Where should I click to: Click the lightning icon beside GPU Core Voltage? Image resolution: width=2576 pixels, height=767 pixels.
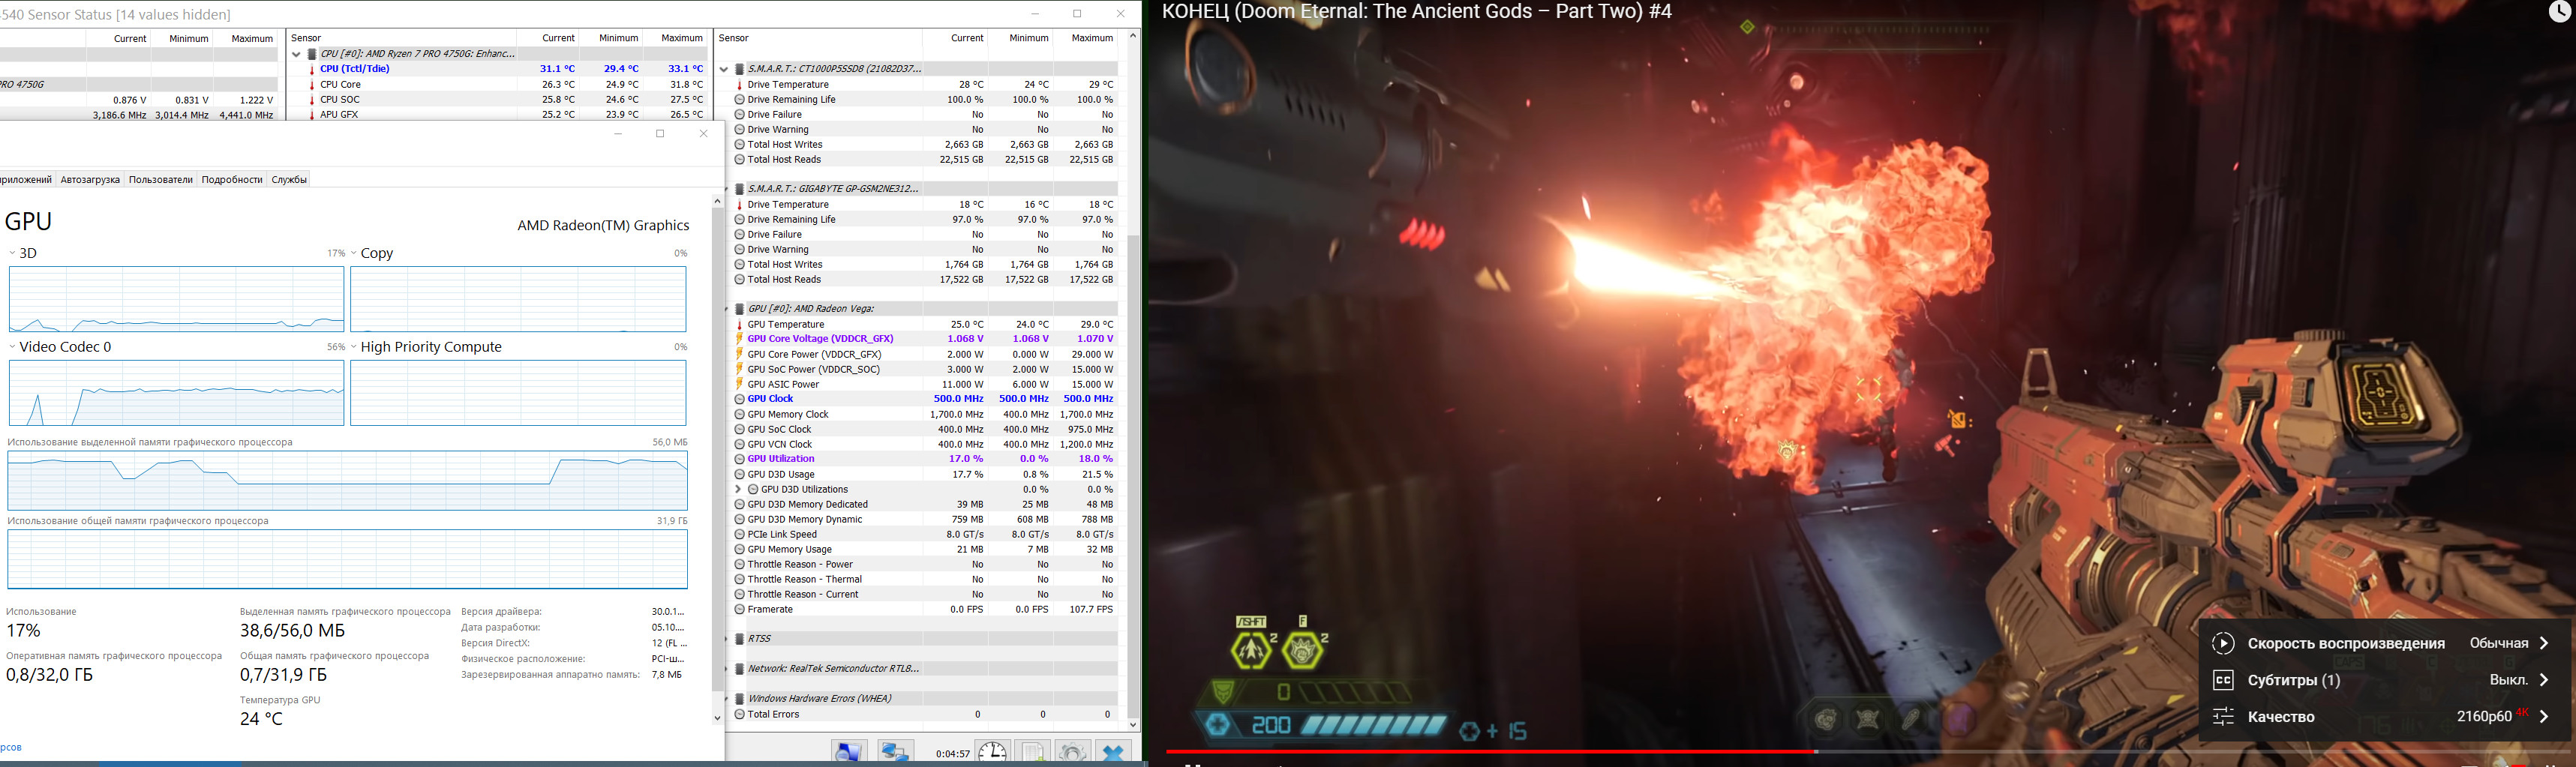point(739,339)
